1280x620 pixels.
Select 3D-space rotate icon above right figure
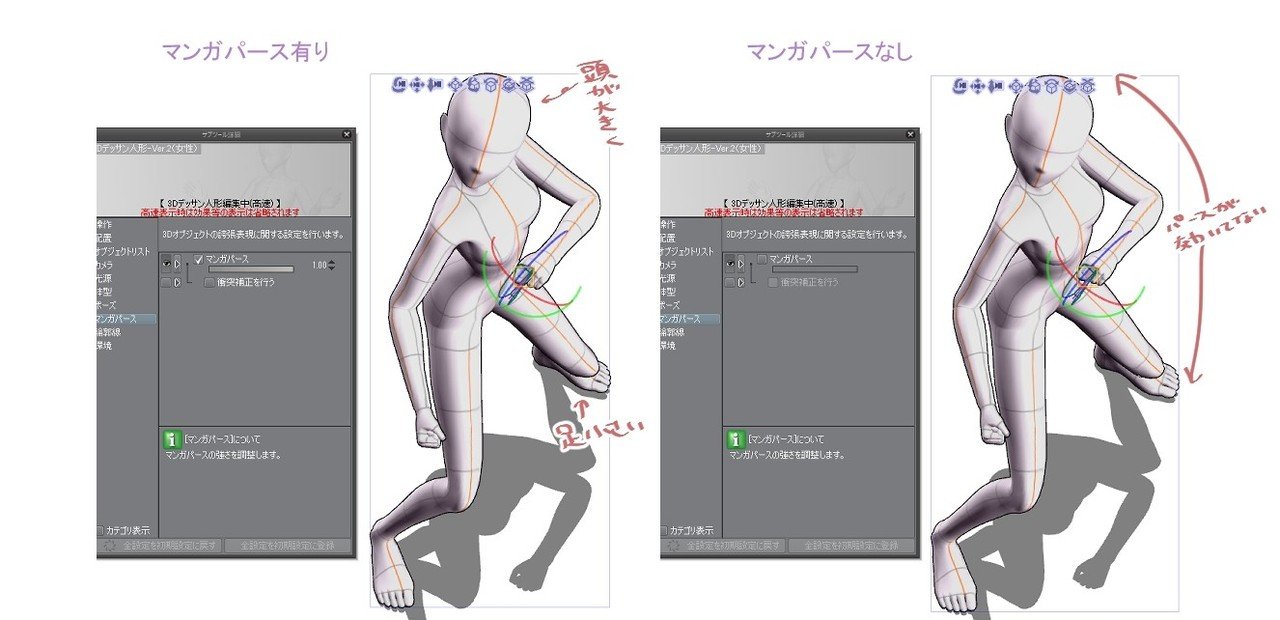pos(1069,86)
